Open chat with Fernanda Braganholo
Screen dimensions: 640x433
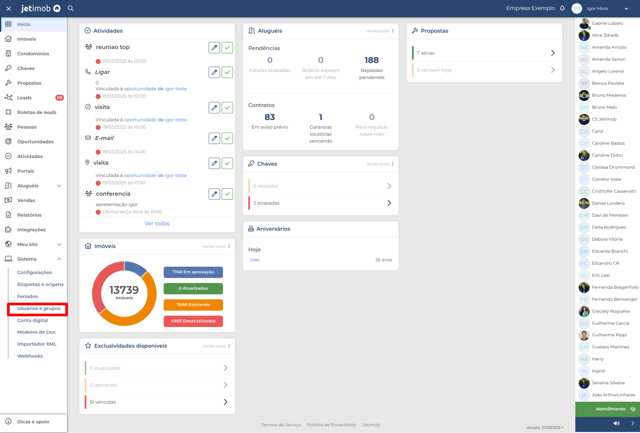pyautogui.click(x=608, y=287)
